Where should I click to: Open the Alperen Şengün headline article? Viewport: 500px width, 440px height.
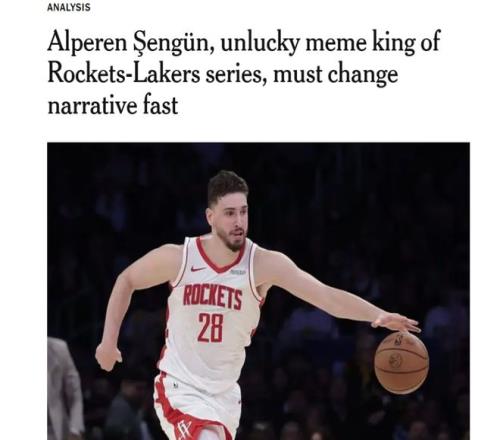click(244, 73)
